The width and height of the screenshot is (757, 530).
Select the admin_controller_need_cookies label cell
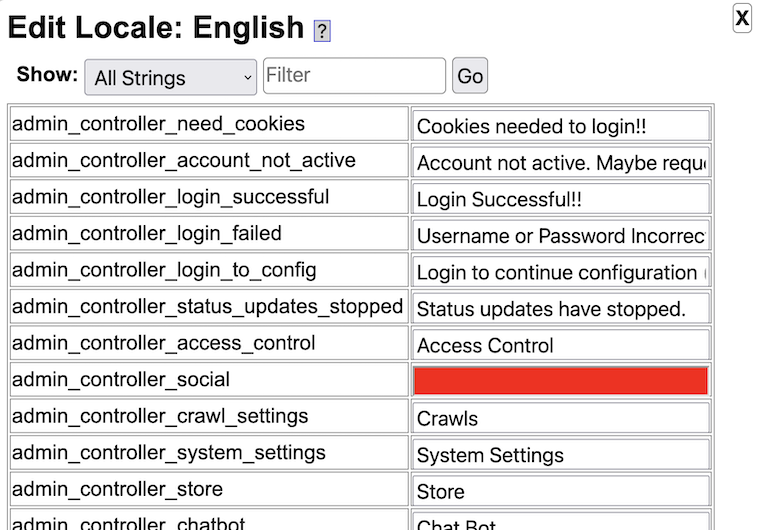pyautogui.click(x=209, y=124)
